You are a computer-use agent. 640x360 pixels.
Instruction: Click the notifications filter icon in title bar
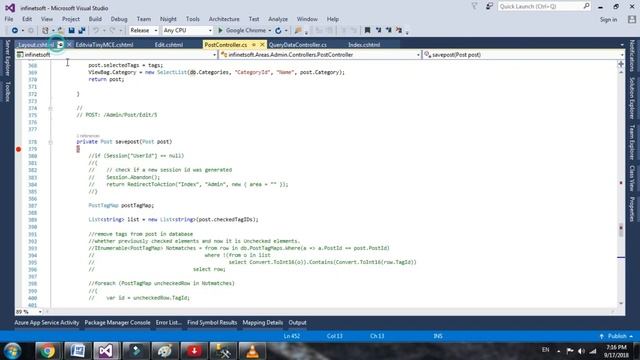coord(474,7)
